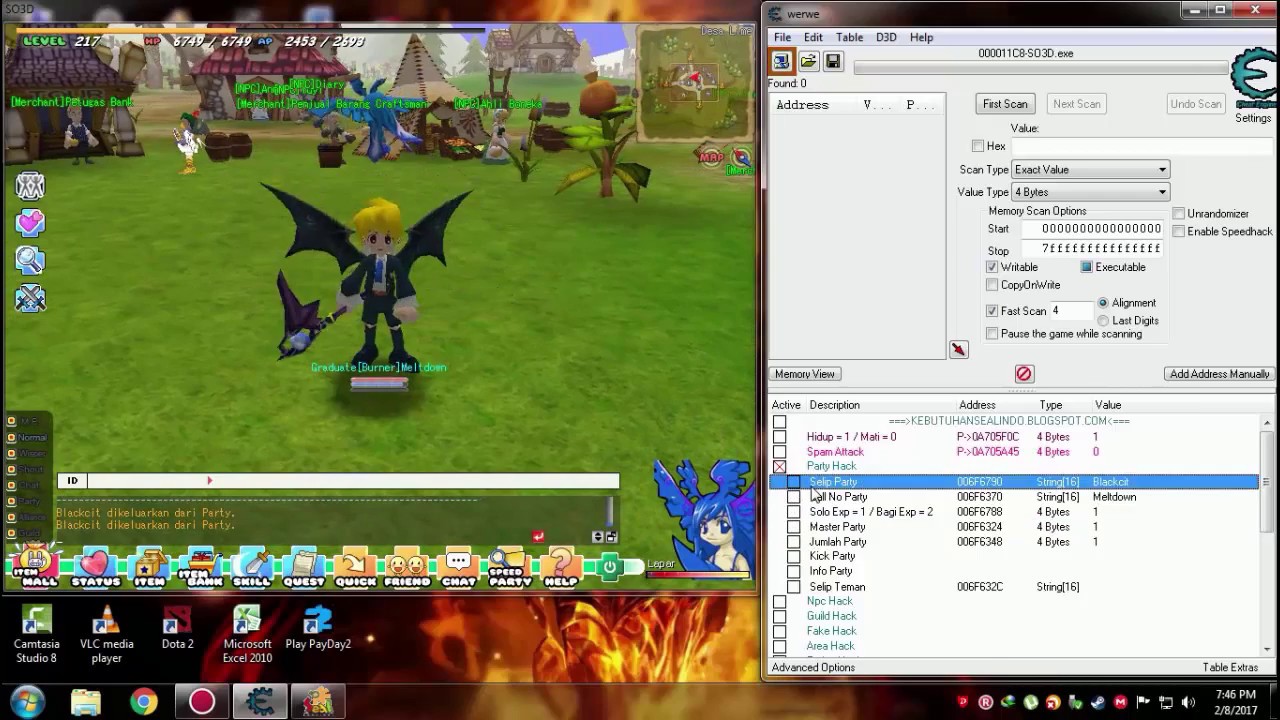The width and height of the screenshot is (1280, 720).
Task: Click the Cheat Engine open process icon
Action: (x=781, y=62)
